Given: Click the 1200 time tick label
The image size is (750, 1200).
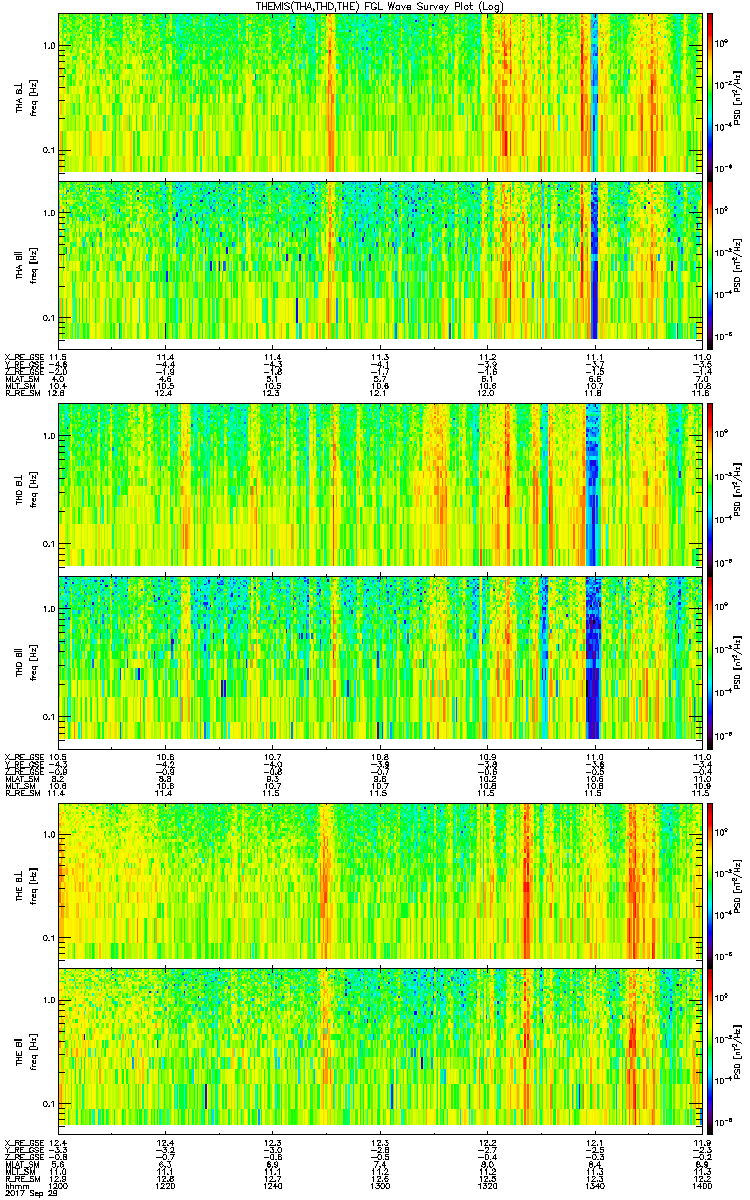Looking at the screenshot, I should [x=59, y=1186].
